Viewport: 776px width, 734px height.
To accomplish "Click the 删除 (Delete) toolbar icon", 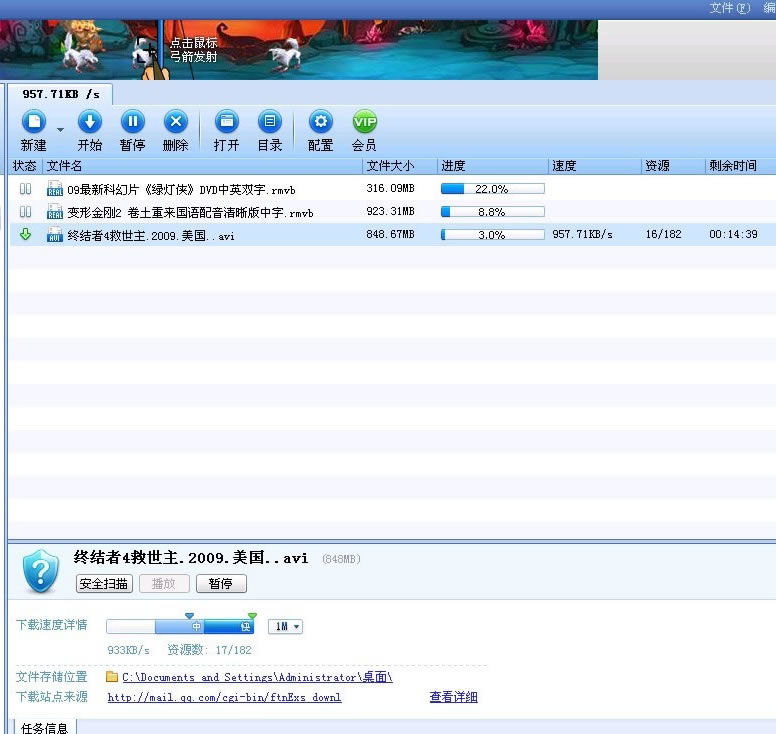I will pyautogui.click(x=175, y=122).
